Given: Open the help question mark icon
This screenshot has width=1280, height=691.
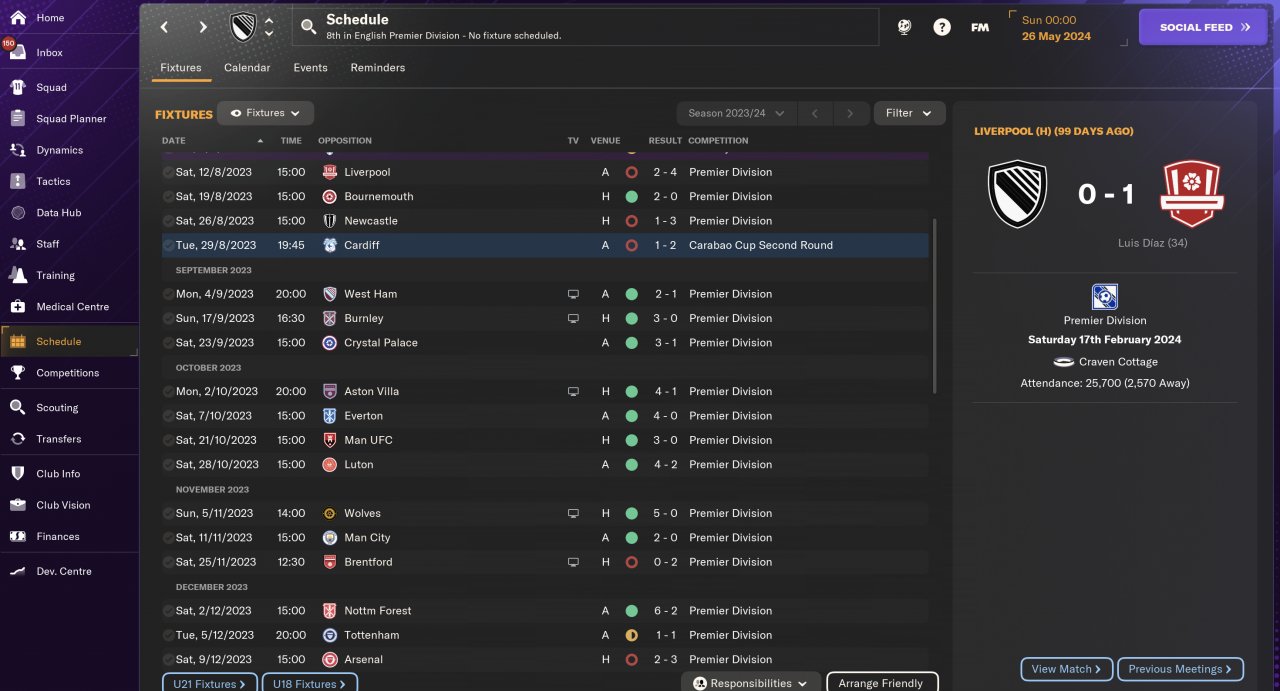Looking at the screenshot, I should 942,27.
